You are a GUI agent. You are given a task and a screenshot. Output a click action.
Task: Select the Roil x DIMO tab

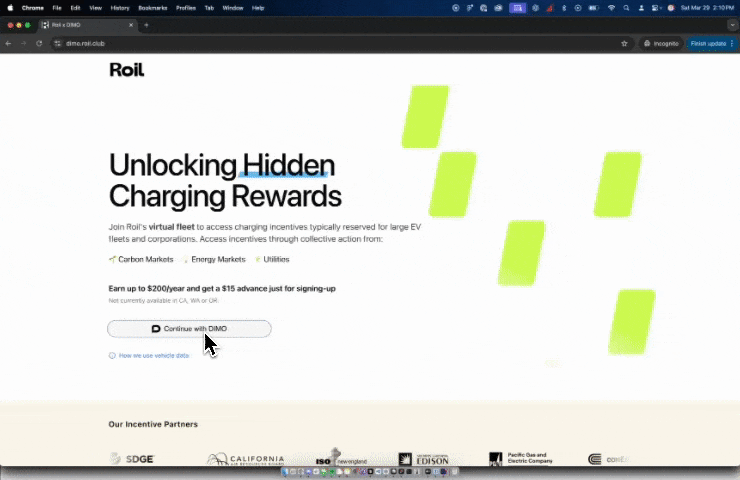click(88, 25)
